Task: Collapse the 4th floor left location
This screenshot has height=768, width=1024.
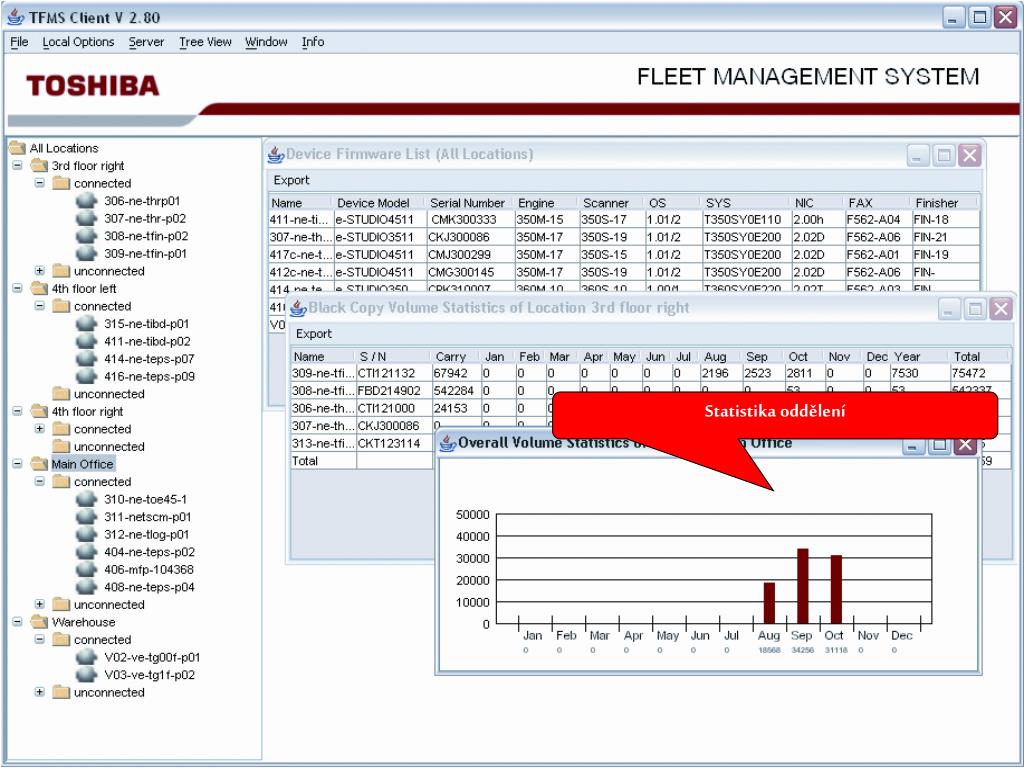Action: (18, 288)
